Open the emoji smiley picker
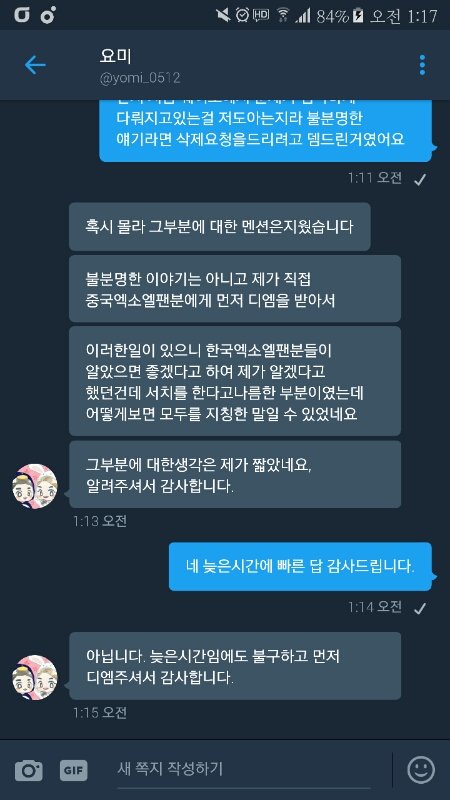This screenshot has height=800, width=450. (421, 769)
